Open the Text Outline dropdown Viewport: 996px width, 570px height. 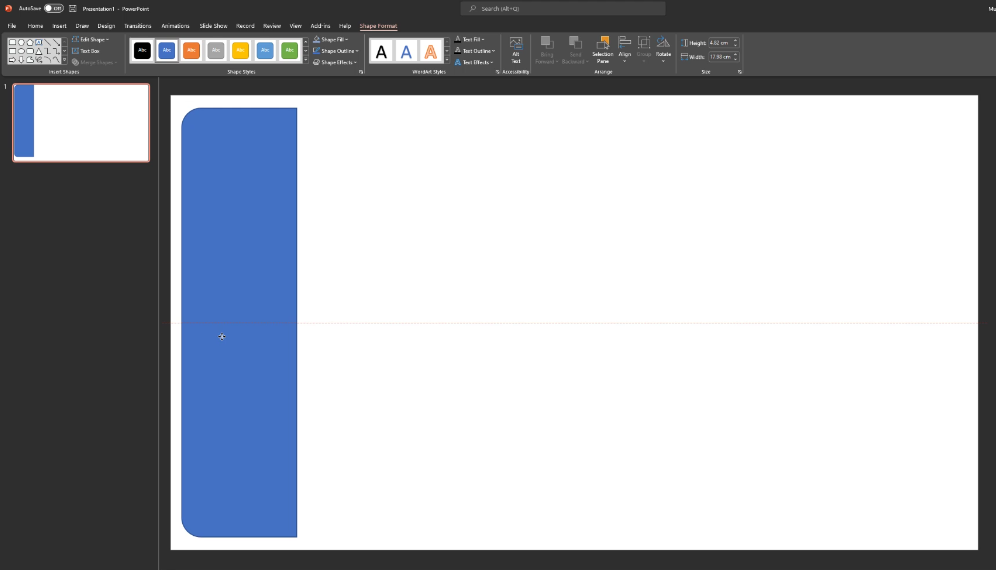tap(474, 51)
